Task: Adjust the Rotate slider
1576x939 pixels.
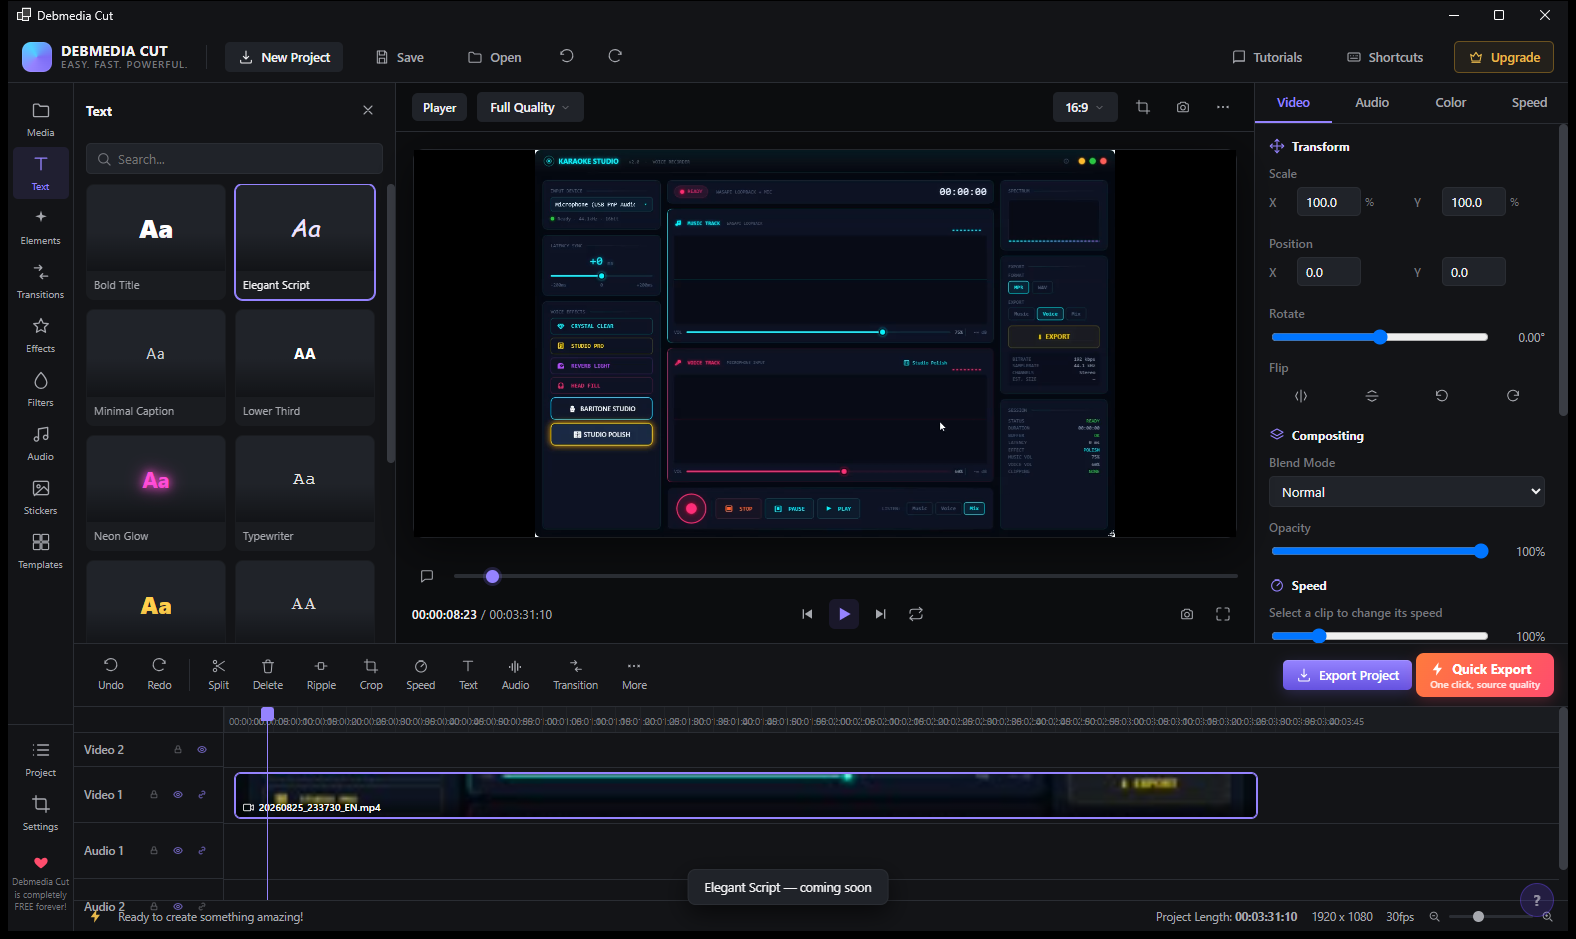Action: click(1379, 337)
